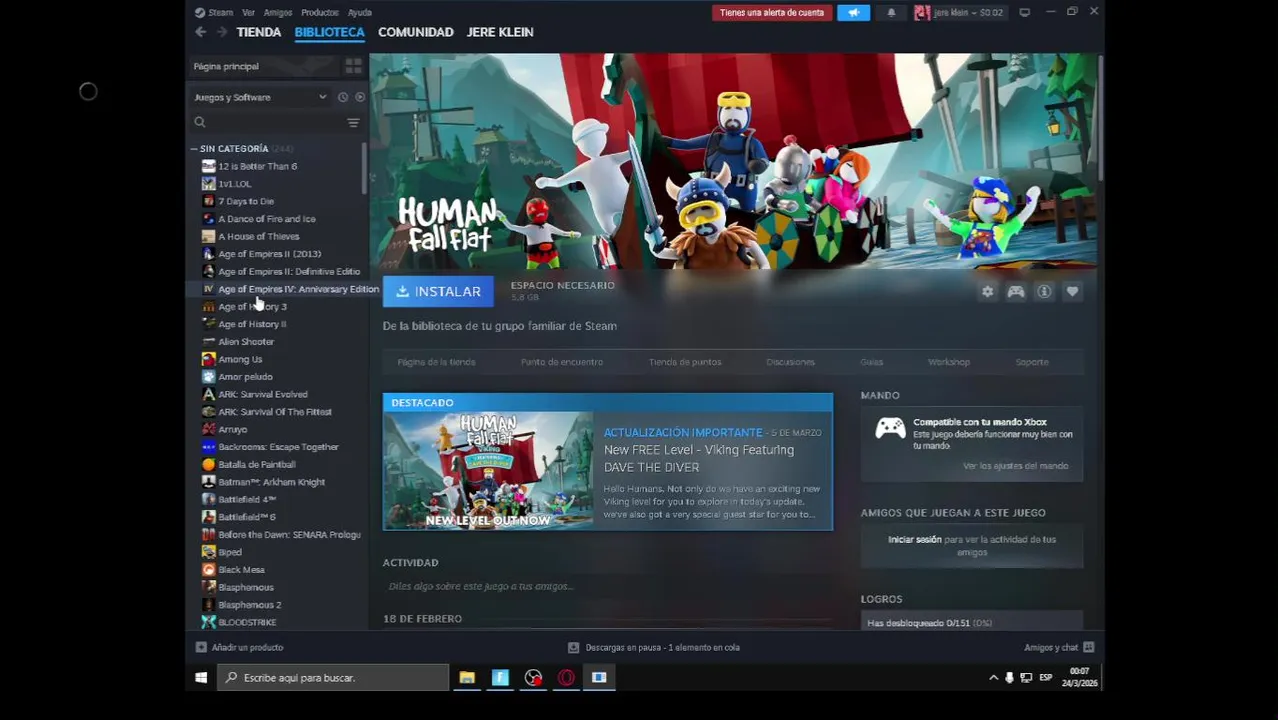Click the Steam logo menu
1278x720 pixels.
coord(214,13)
